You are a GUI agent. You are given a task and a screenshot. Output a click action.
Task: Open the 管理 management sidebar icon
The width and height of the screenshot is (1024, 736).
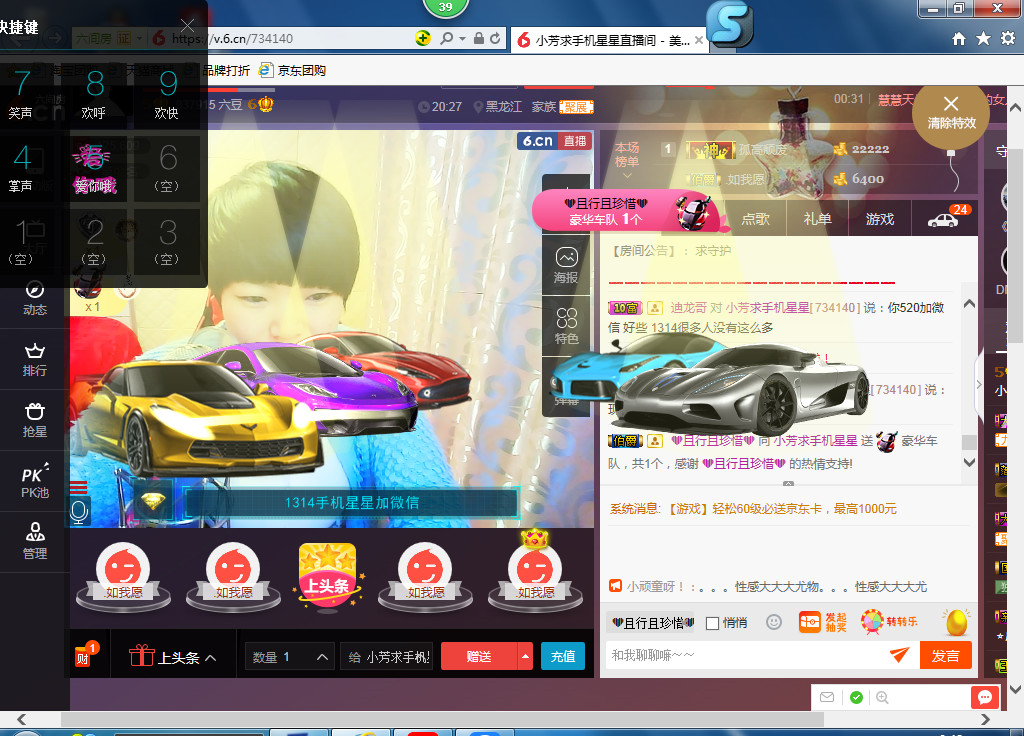[x=35, y=542]
